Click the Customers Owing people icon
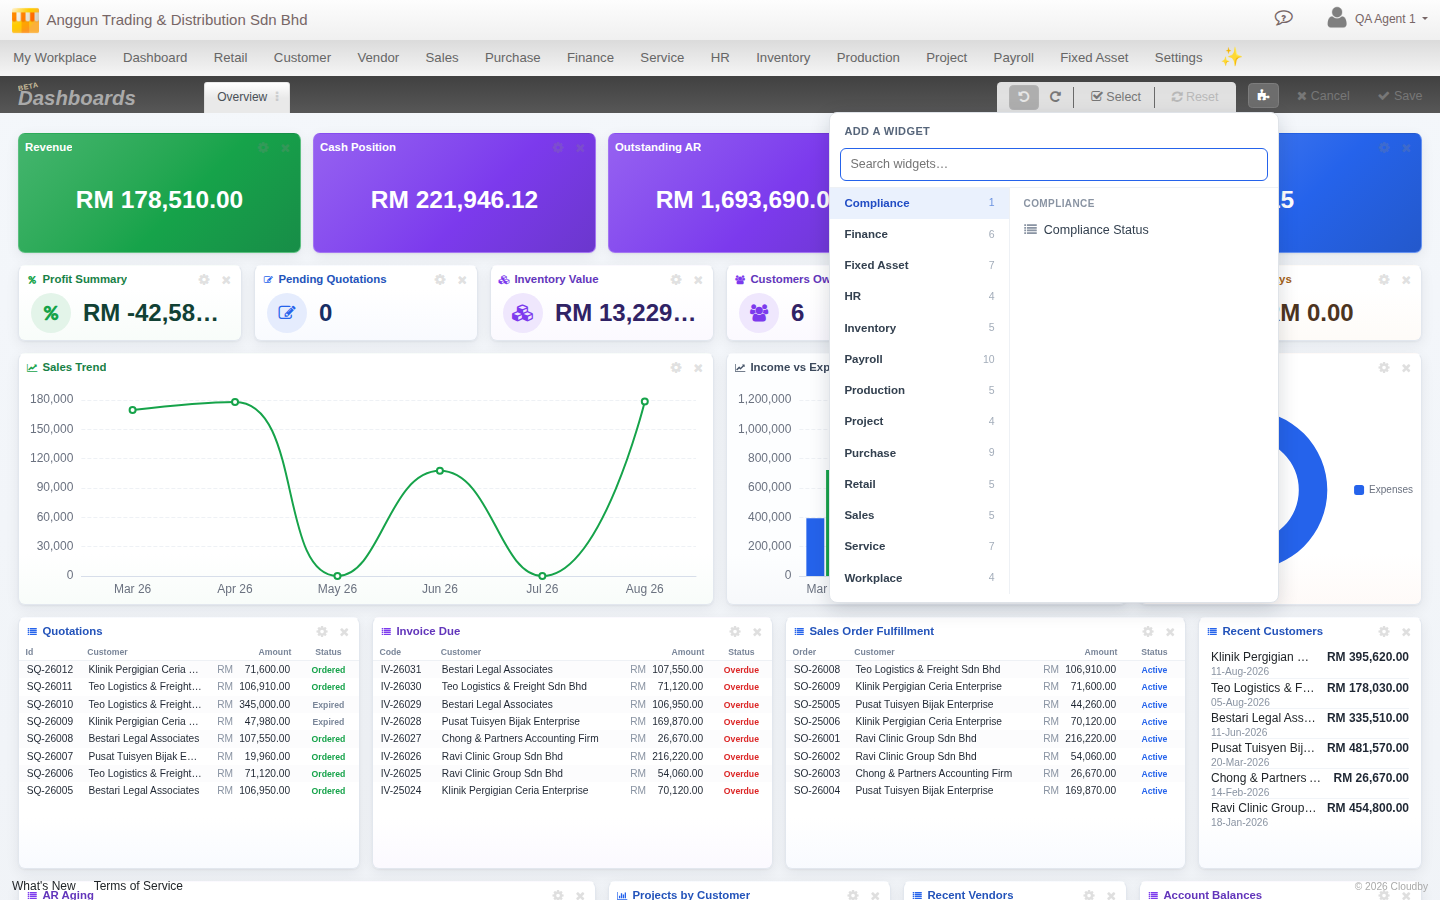1440x900 pixels. click(759, 313)
